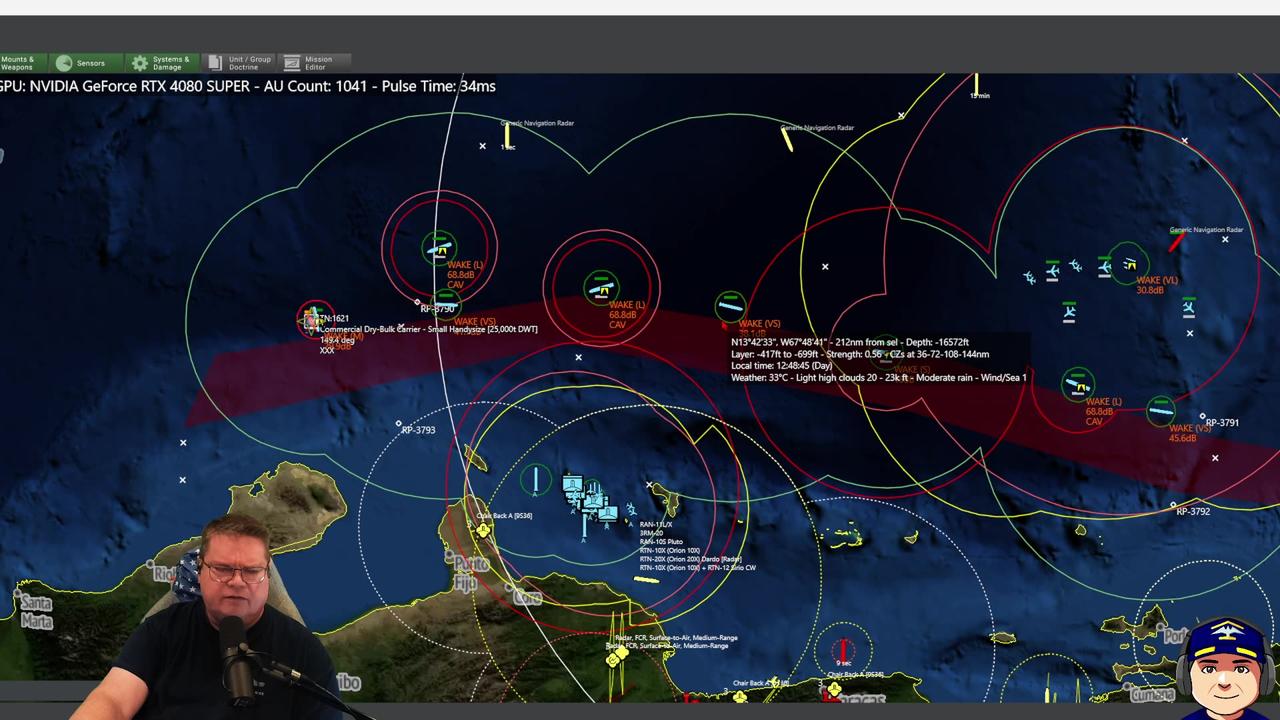Select the red missile contact with 9 sec label
The width and height of the screenshot is (1280, 720).
pyautogui.click(x=843, y=650)
